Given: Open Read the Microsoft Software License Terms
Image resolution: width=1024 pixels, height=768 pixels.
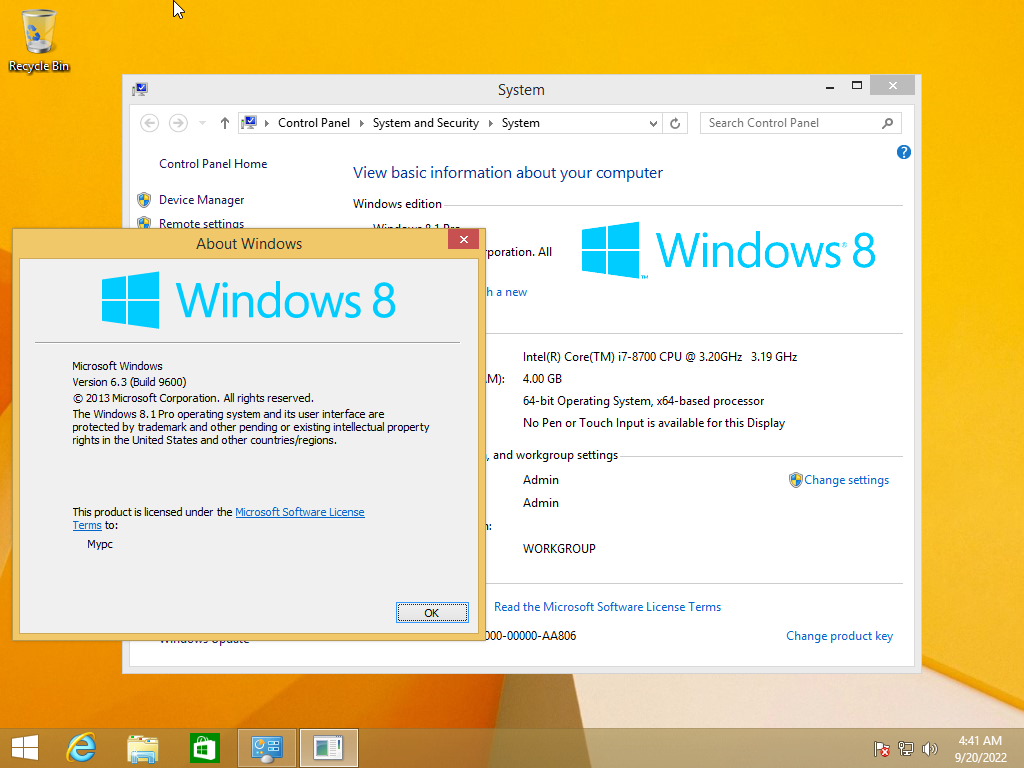Looking at the screenshot, I should 607,607.
